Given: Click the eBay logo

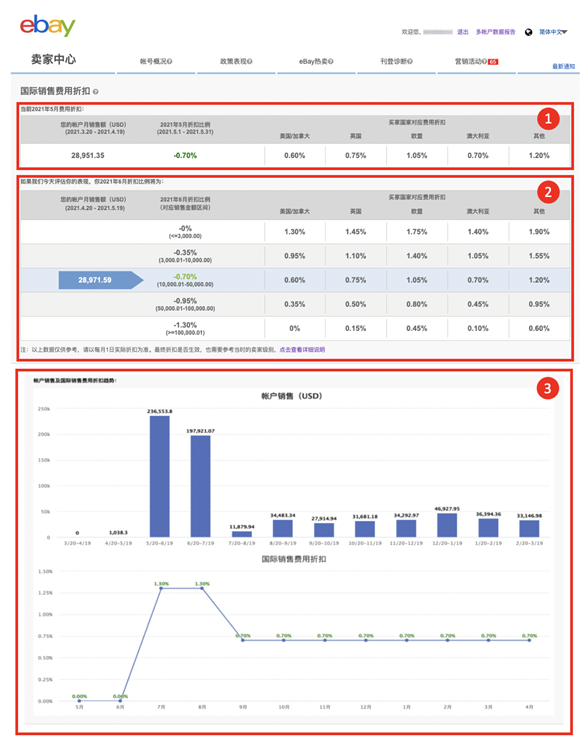Looking at the screenshot, I should point(47,26).
